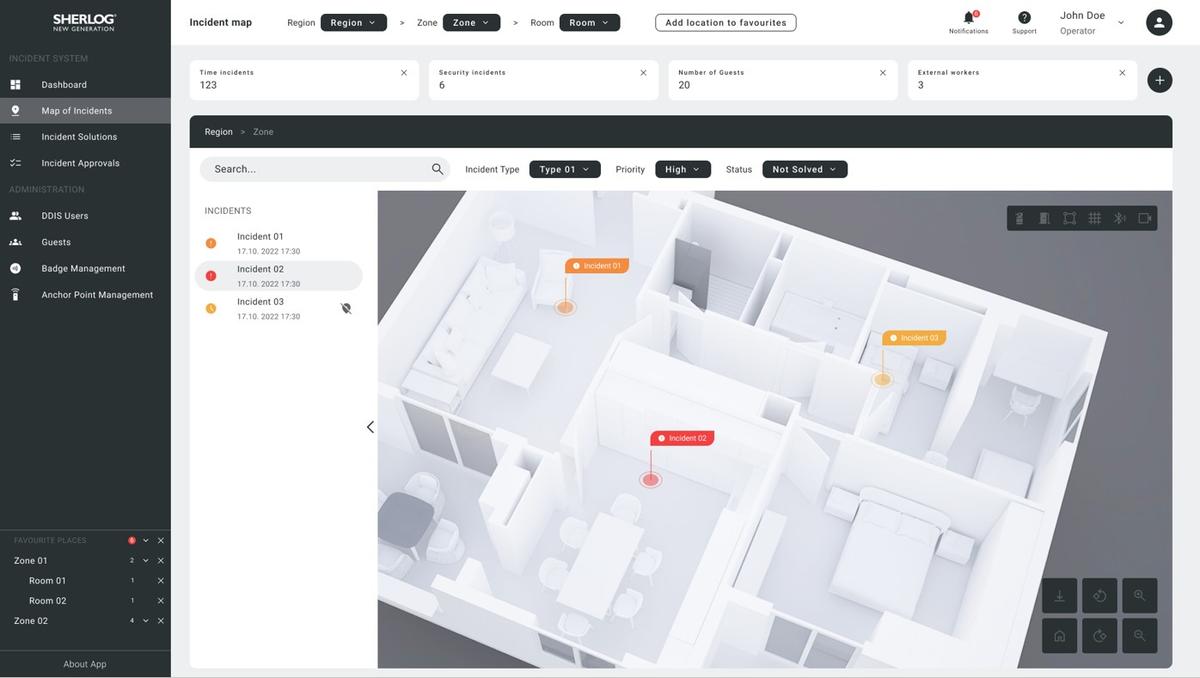Go to Badge Management page
The height and width of the screenshot is (678, 1200).
[x=83, y=269]
